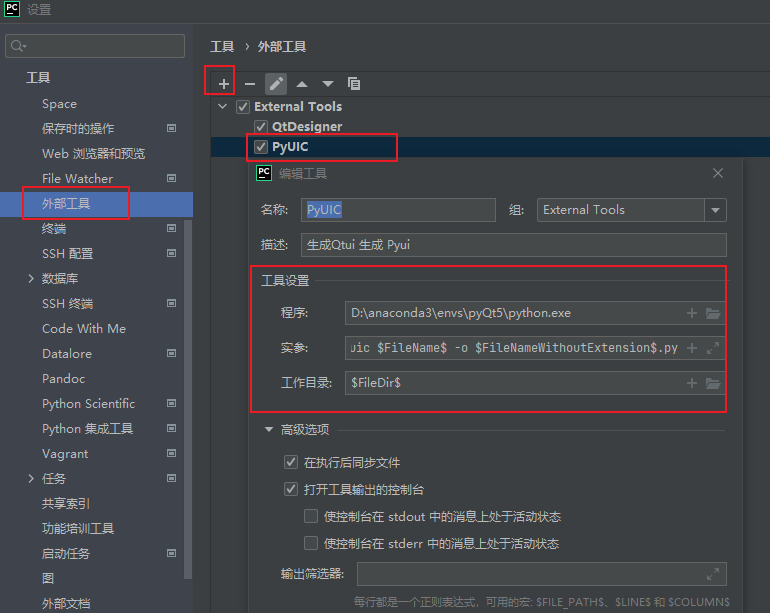The width and height of the screenshot is (770, 613).
Task: Focus the settings search field
Action: (95, 46)
